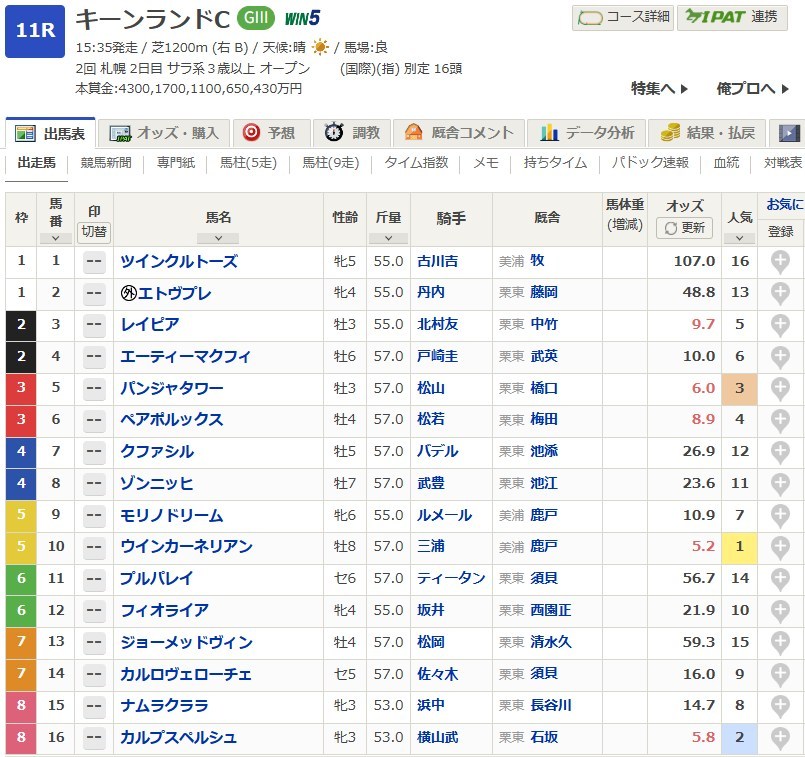Image resolution: width=805 pixels, height=757 pixels.
Task: Add ナムラクララ to favorites with plus icon
Action: (780, 707)
